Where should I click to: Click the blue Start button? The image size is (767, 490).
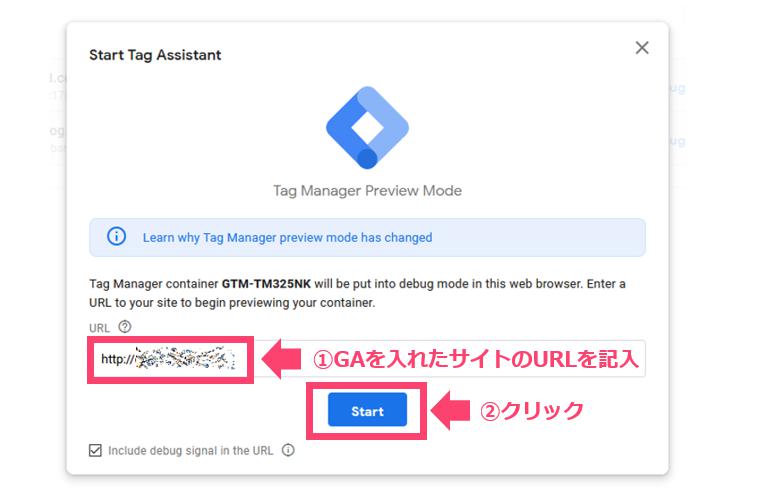367,410
